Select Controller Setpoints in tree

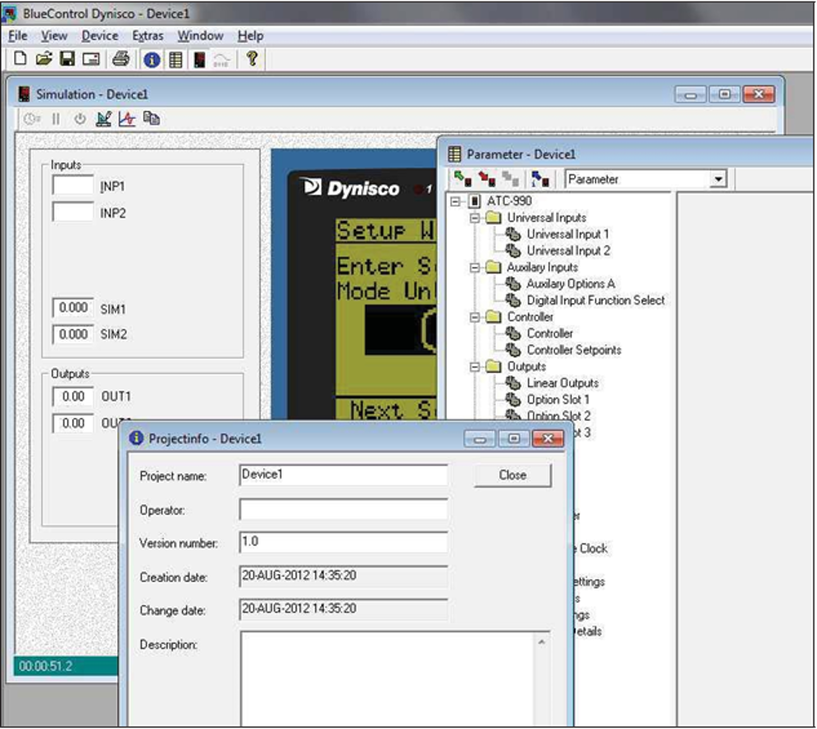click(x=574, y=350)
